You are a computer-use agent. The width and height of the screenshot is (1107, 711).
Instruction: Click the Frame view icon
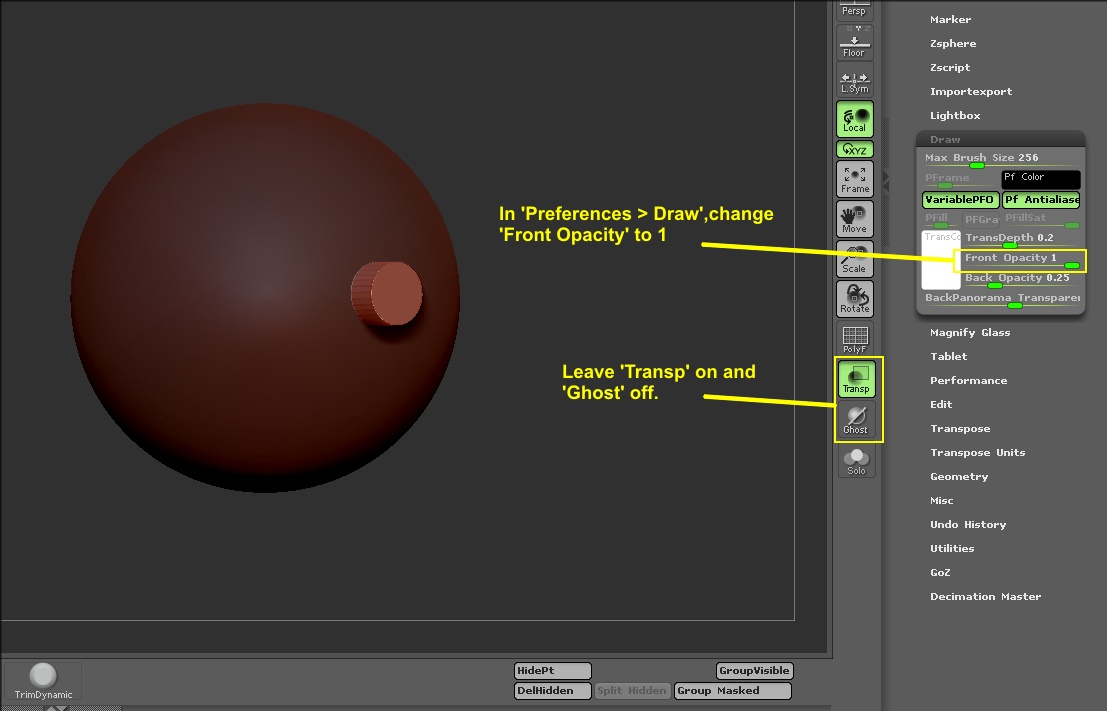pyautogui.click(x=855, y=179)
